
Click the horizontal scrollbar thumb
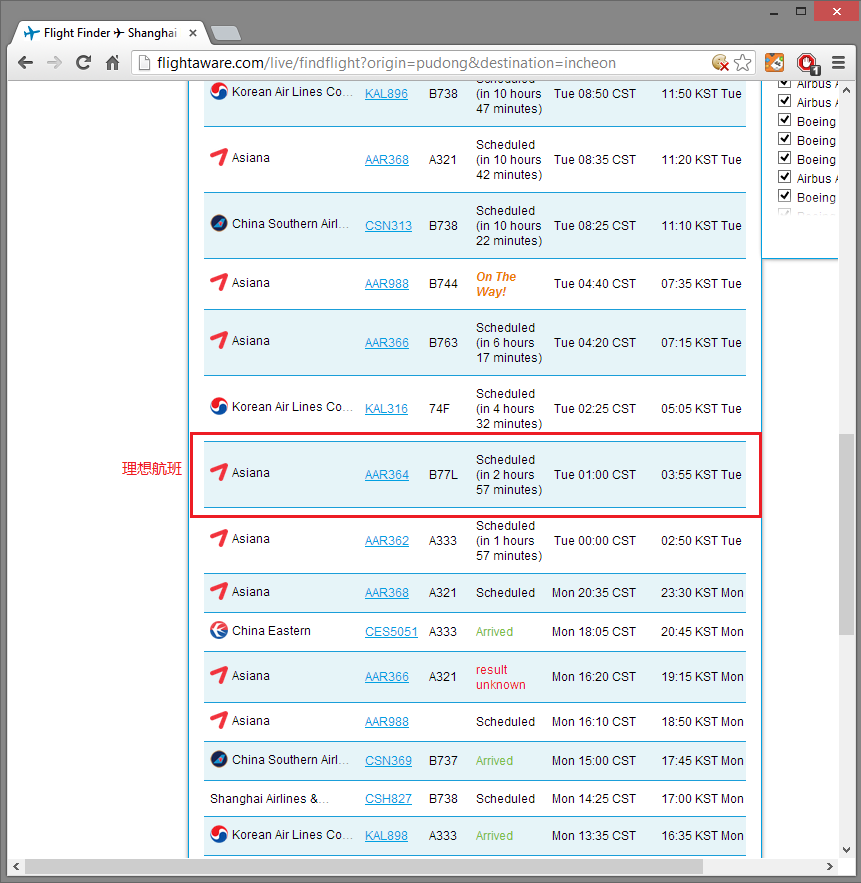(x=364, y=866)
